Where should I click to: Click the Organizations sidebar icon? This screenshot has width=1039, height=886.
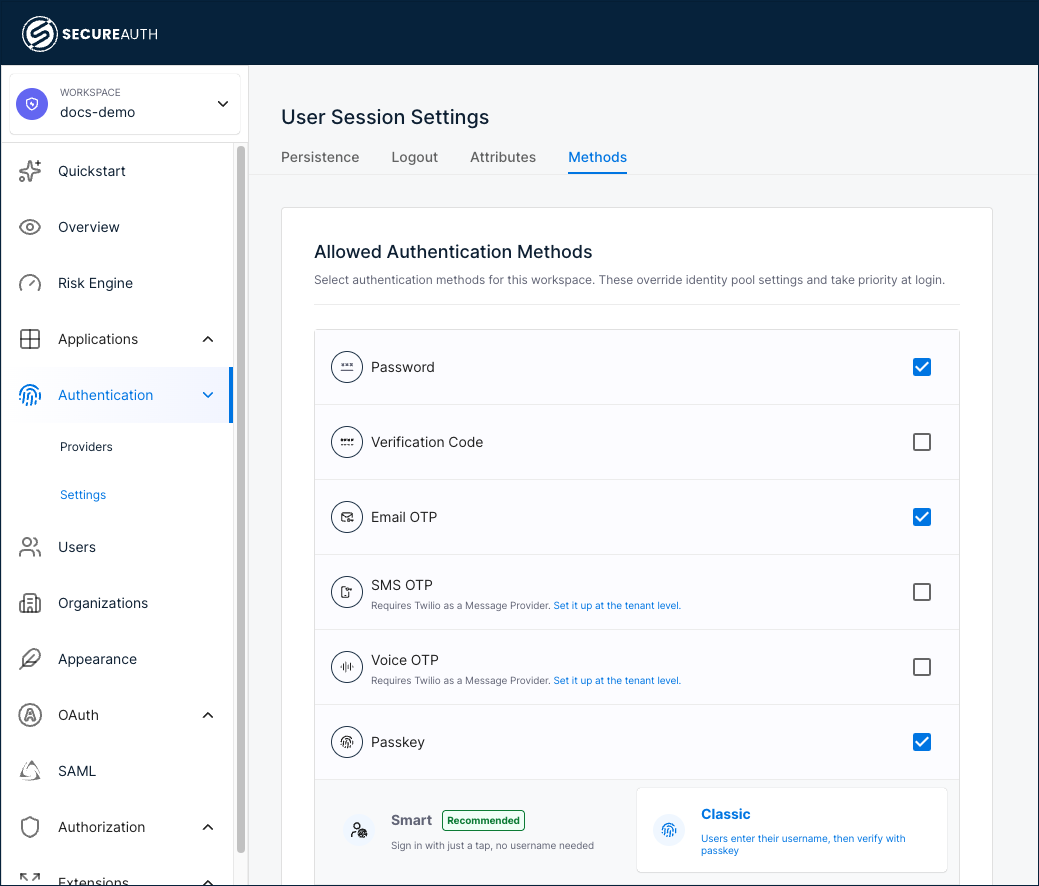tap(30, 603)
